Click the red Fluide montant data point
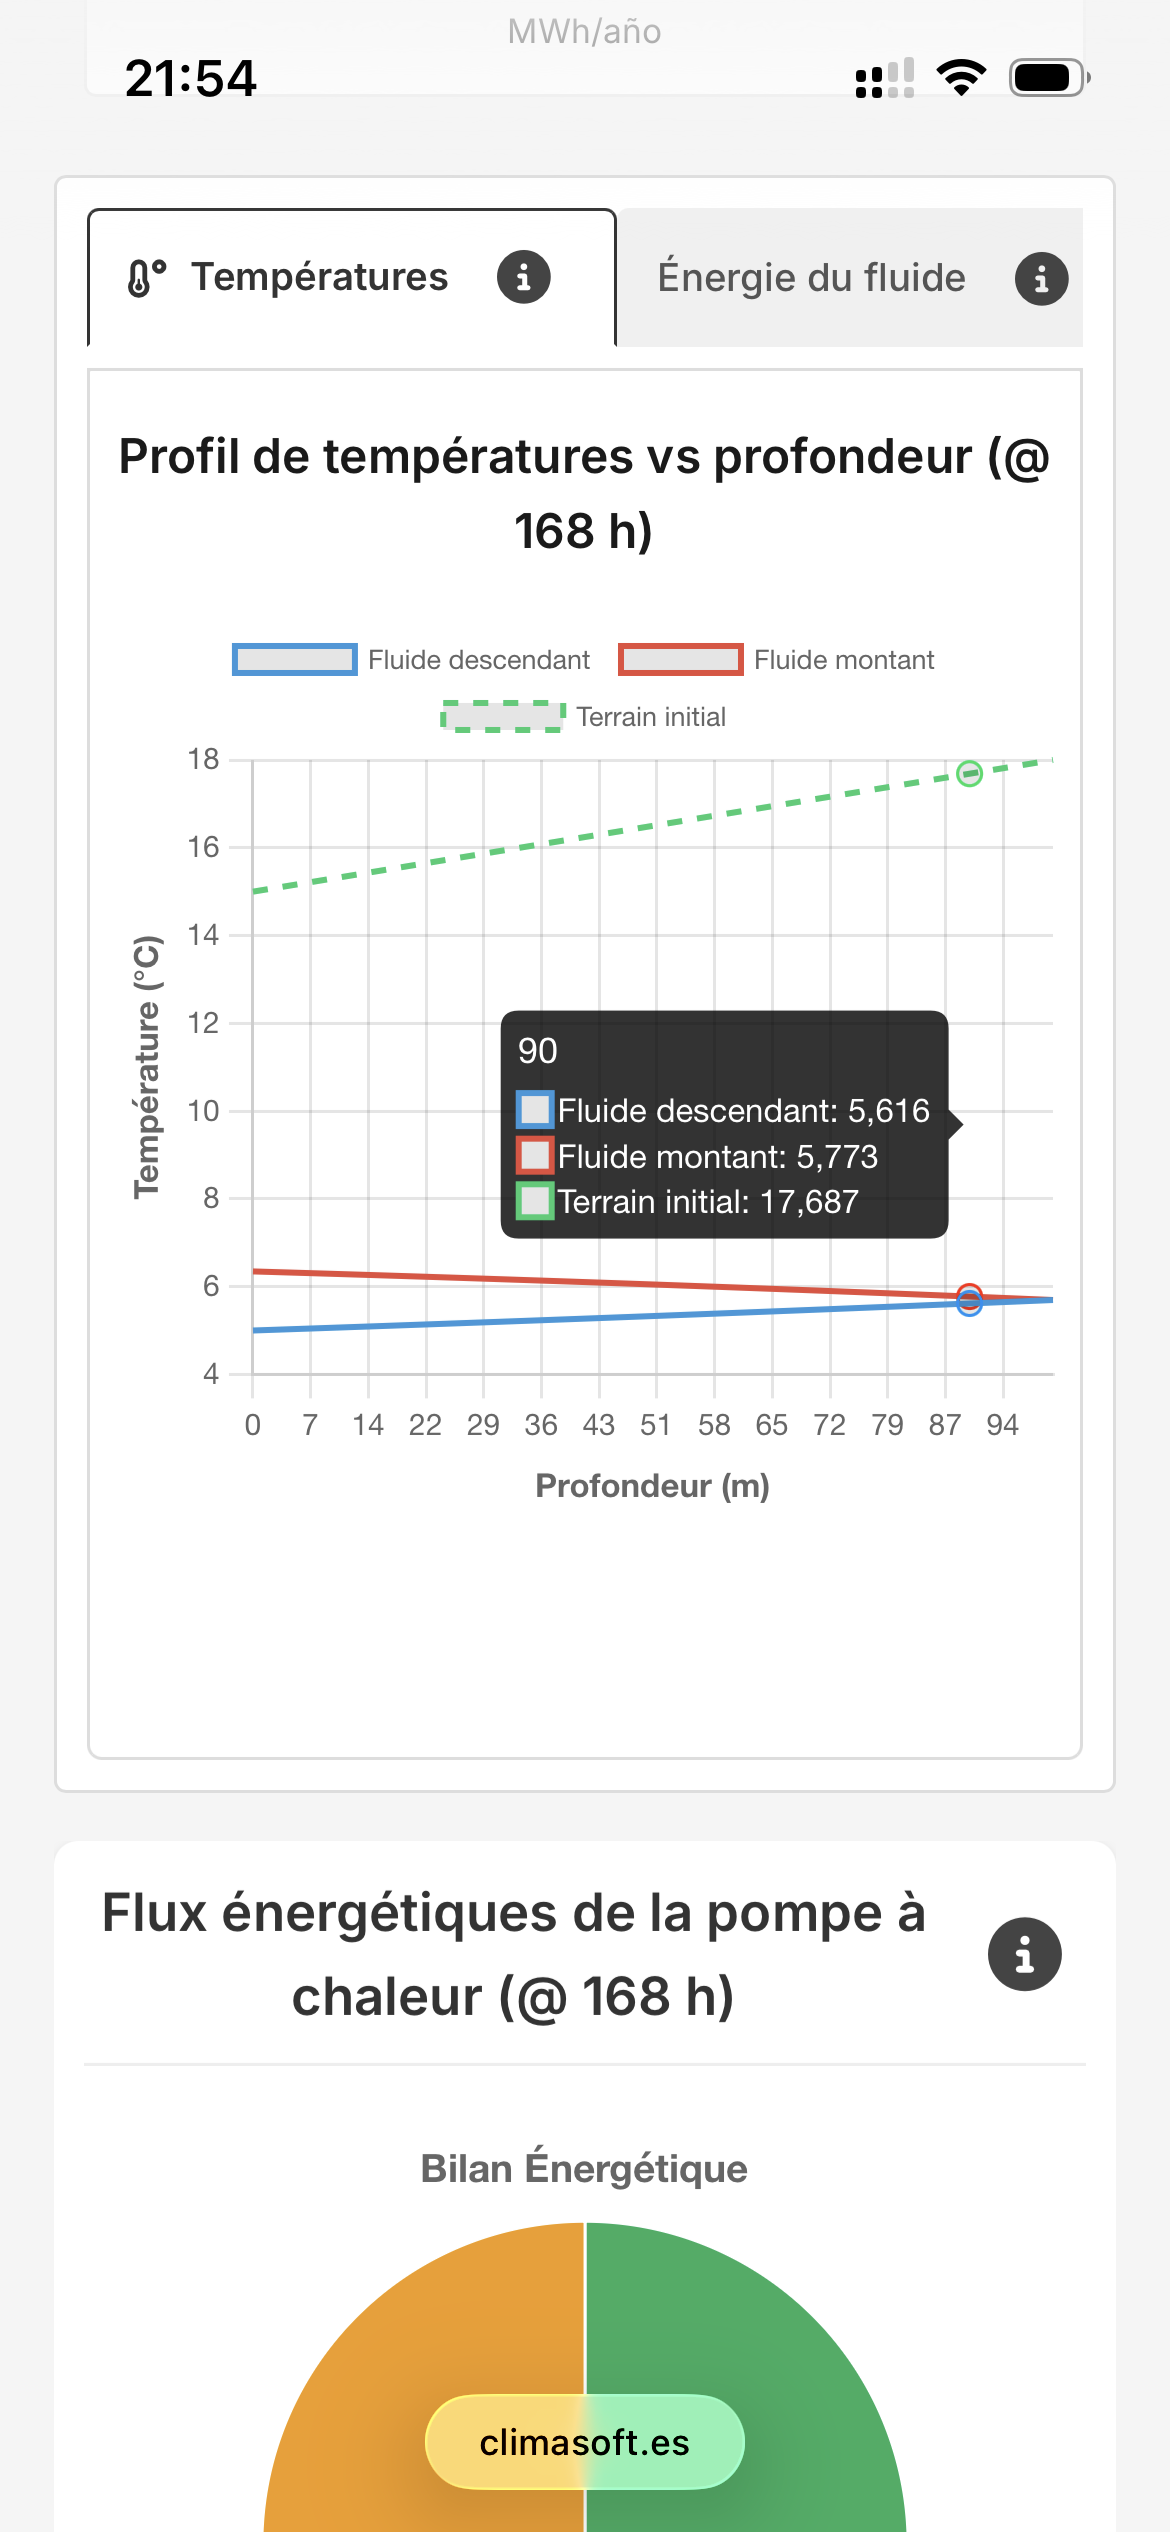The image size is (1170, 2532). tap(969, 1293)
